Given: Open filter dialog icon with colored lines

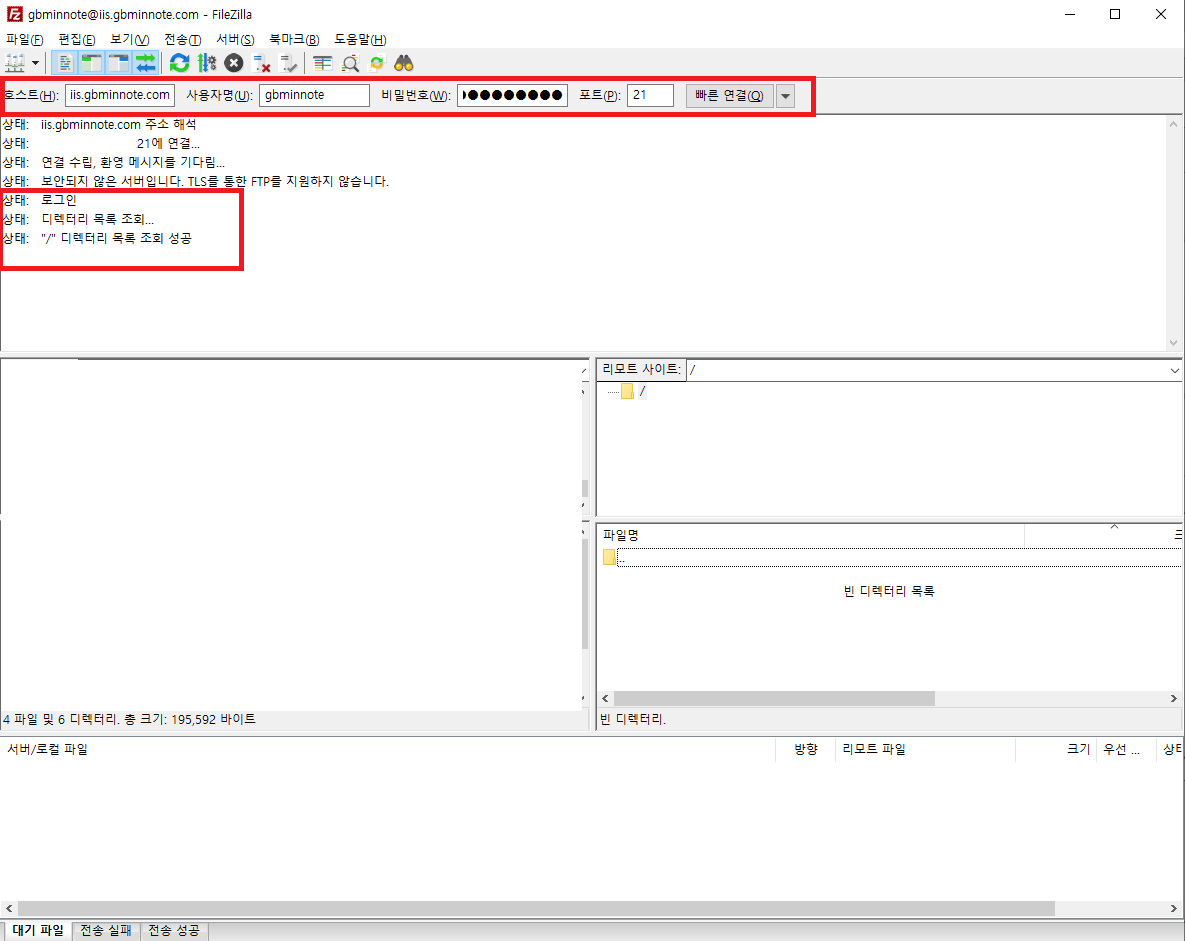Looking at the screenshot, I should click(323, 63).
